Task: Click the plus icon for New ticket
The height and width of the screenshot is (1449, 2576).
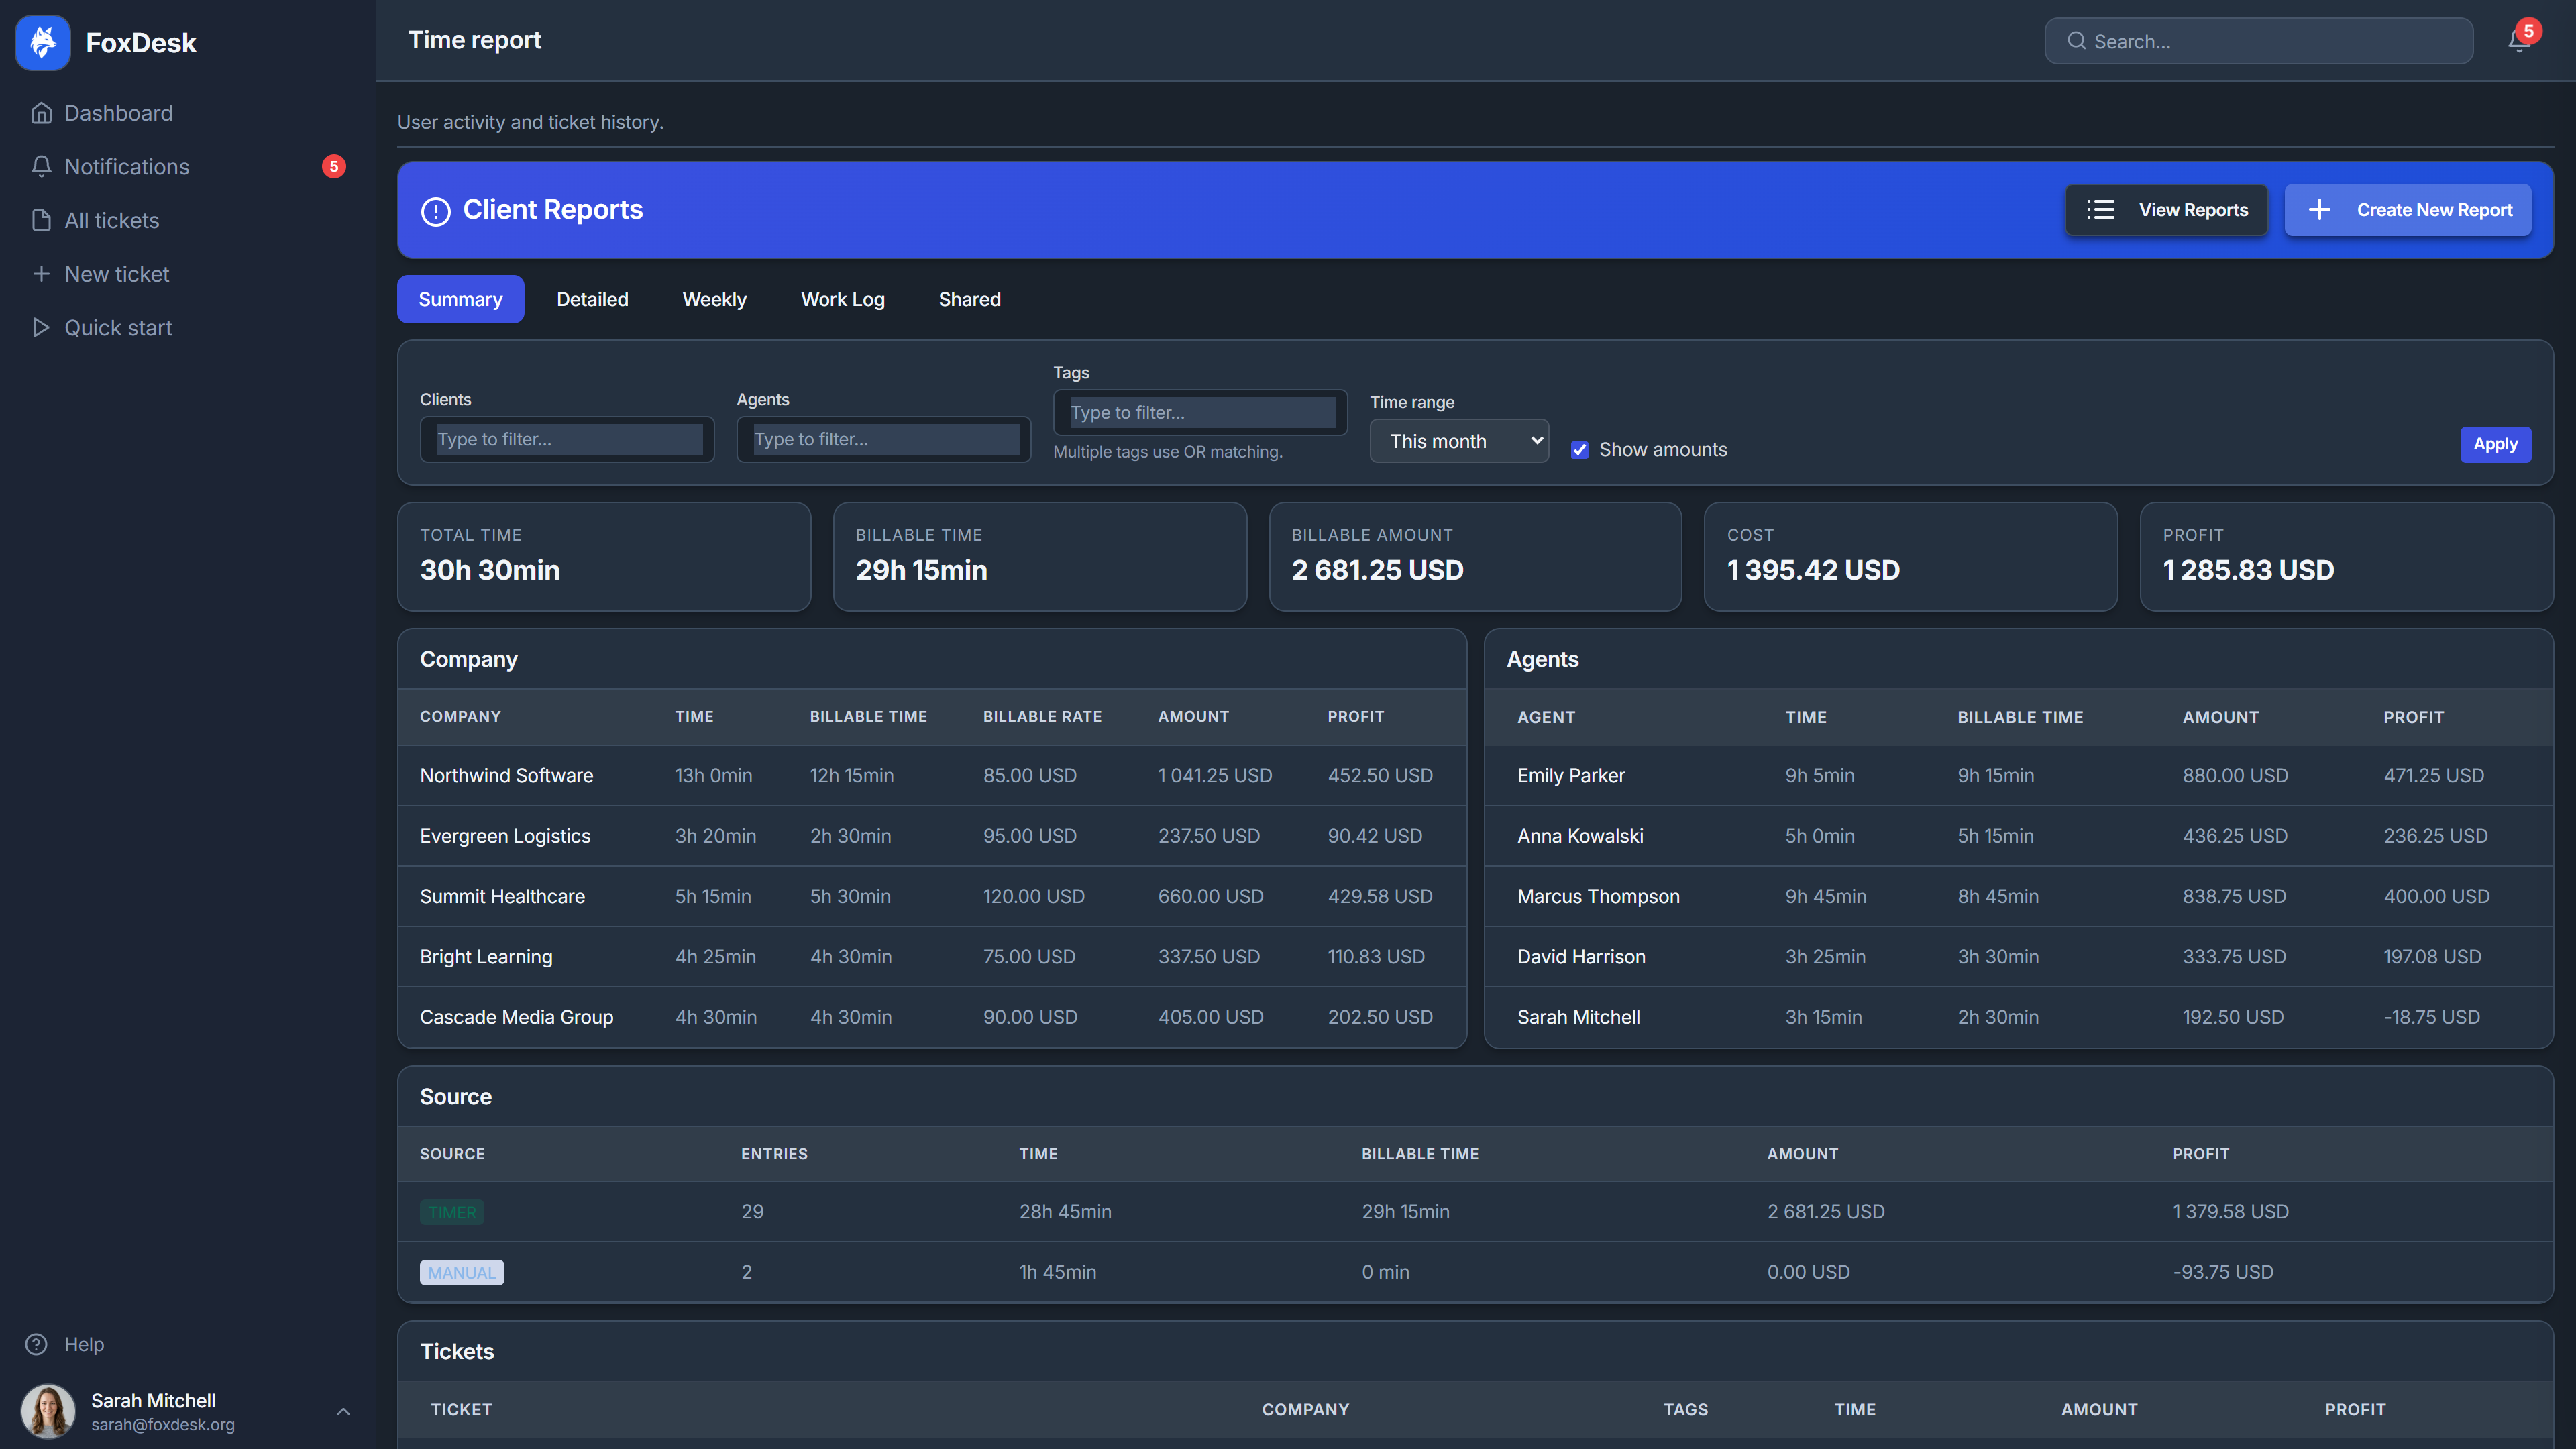Action: pyautogui.click(x=41, y=274)
